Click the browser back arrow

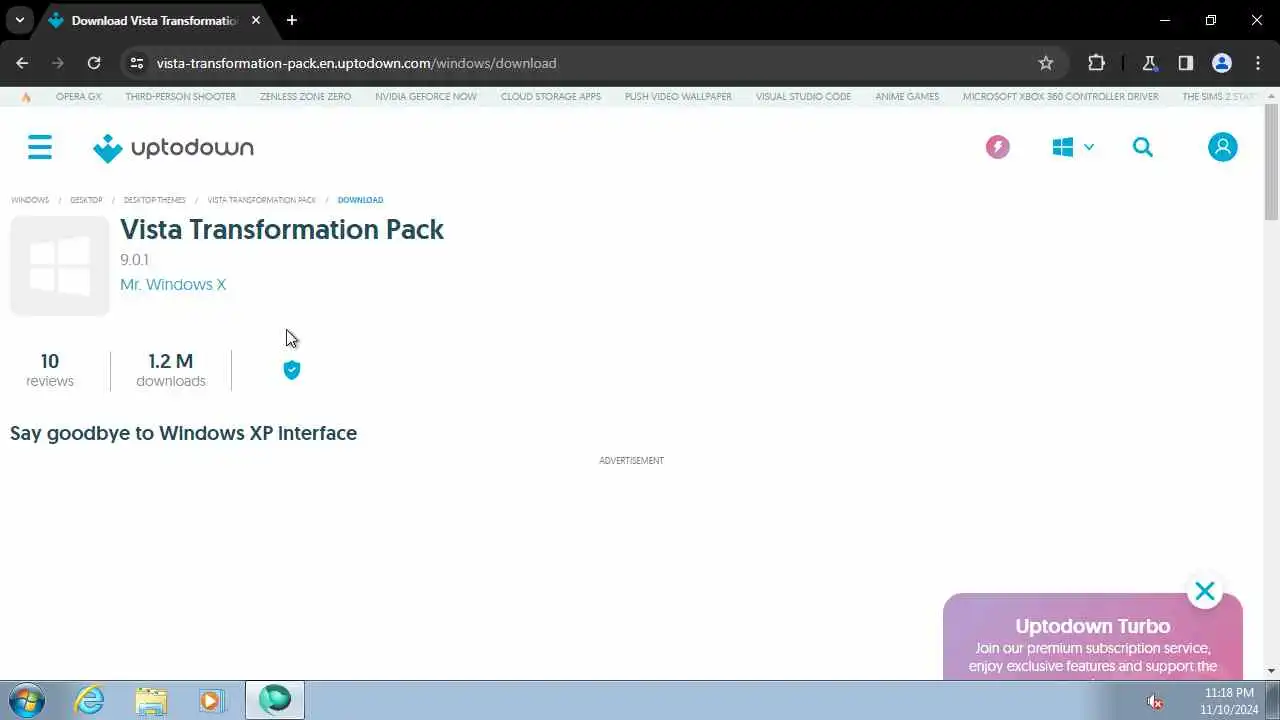22,63
